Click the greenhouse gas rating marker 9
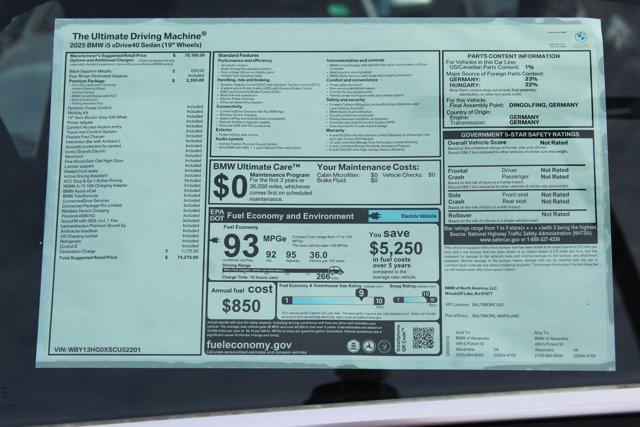 [361, 294]
